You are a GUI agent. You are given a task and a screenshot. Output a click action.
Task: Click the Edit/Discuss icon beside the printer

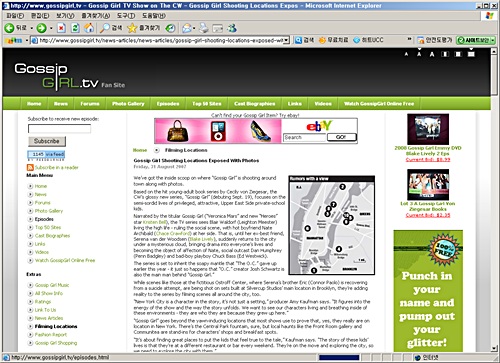(x=218, y=28)
